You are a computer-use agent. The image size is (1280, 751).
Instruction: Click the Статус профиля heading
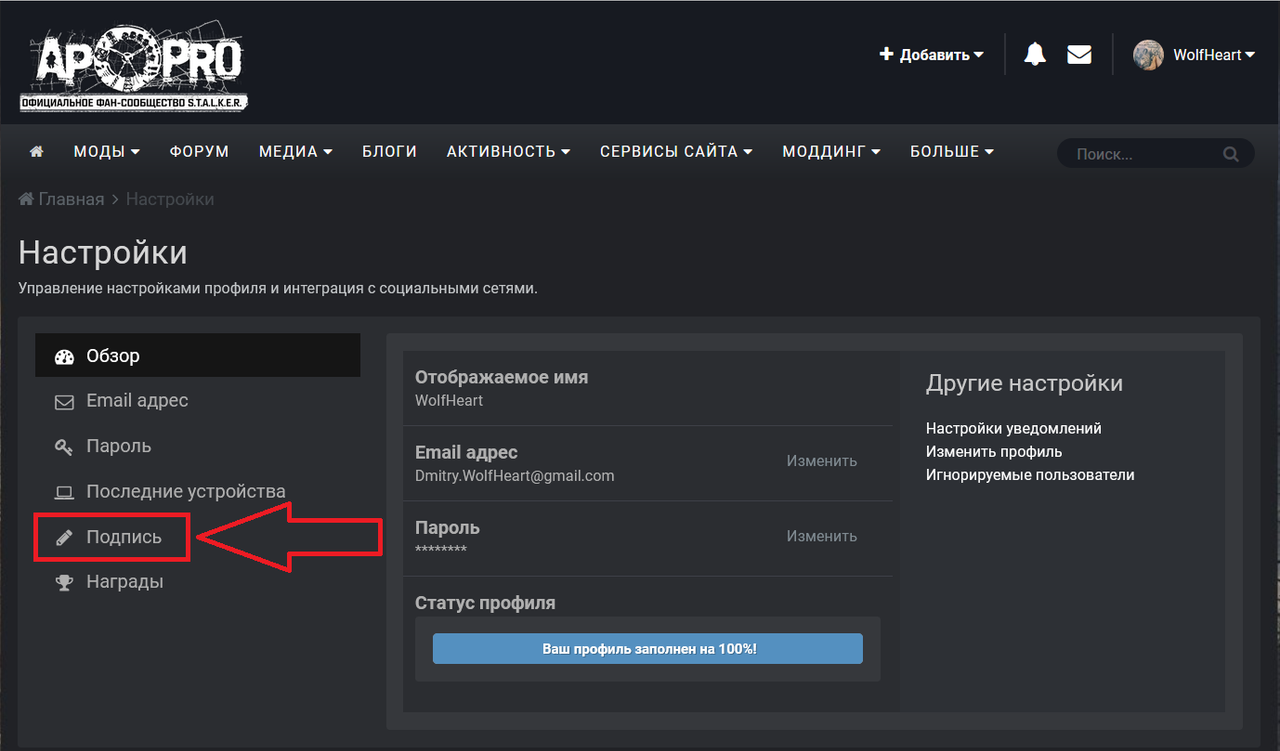pyautogui.click(x=485, y=603)
